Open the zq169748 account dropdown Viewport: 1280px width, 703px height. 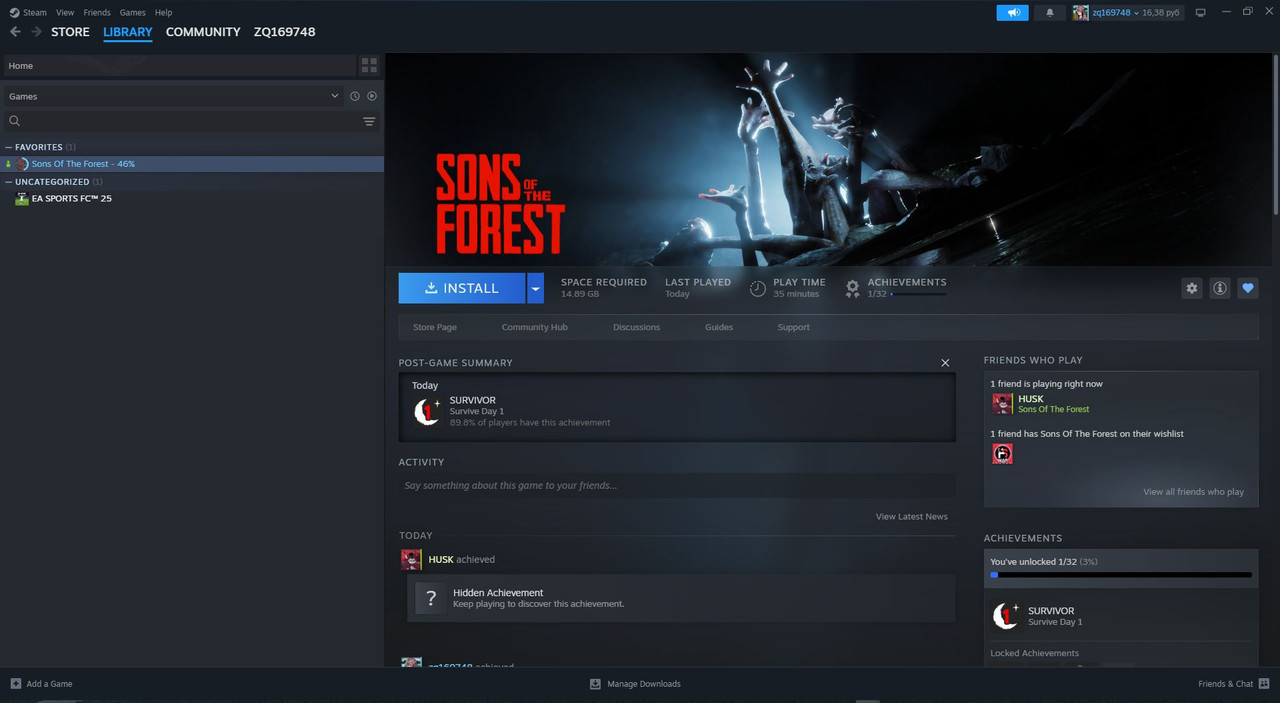[1136, 12]
